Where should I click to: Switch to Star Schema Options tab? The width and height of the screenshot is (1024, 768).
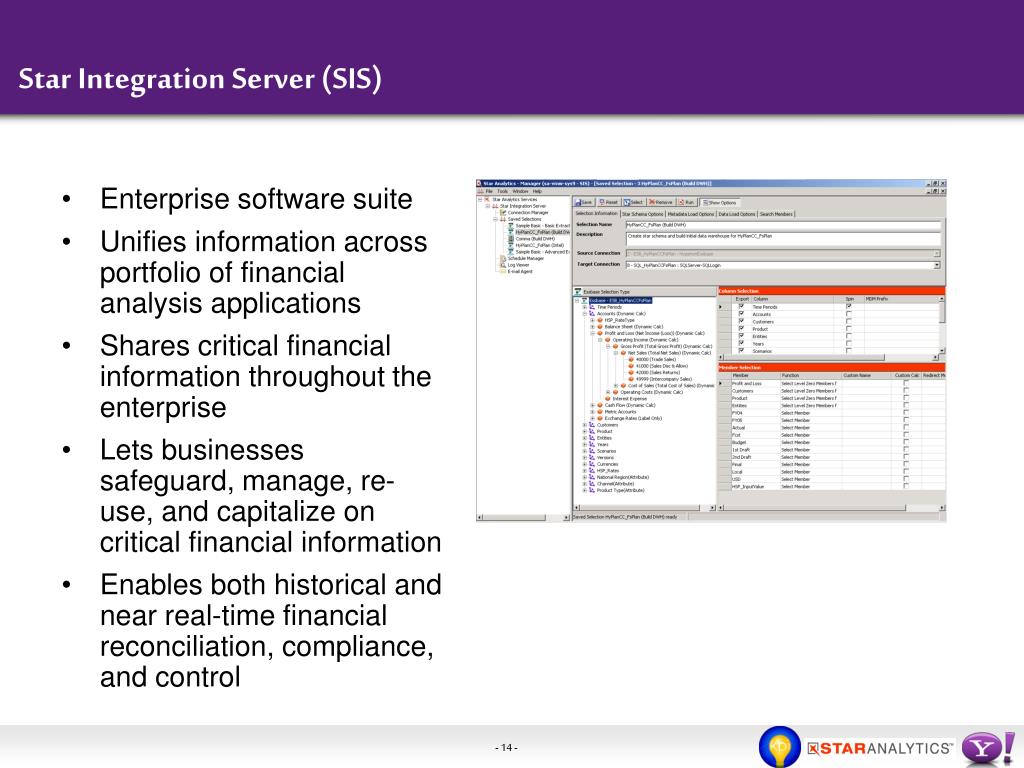pos(643,214)
